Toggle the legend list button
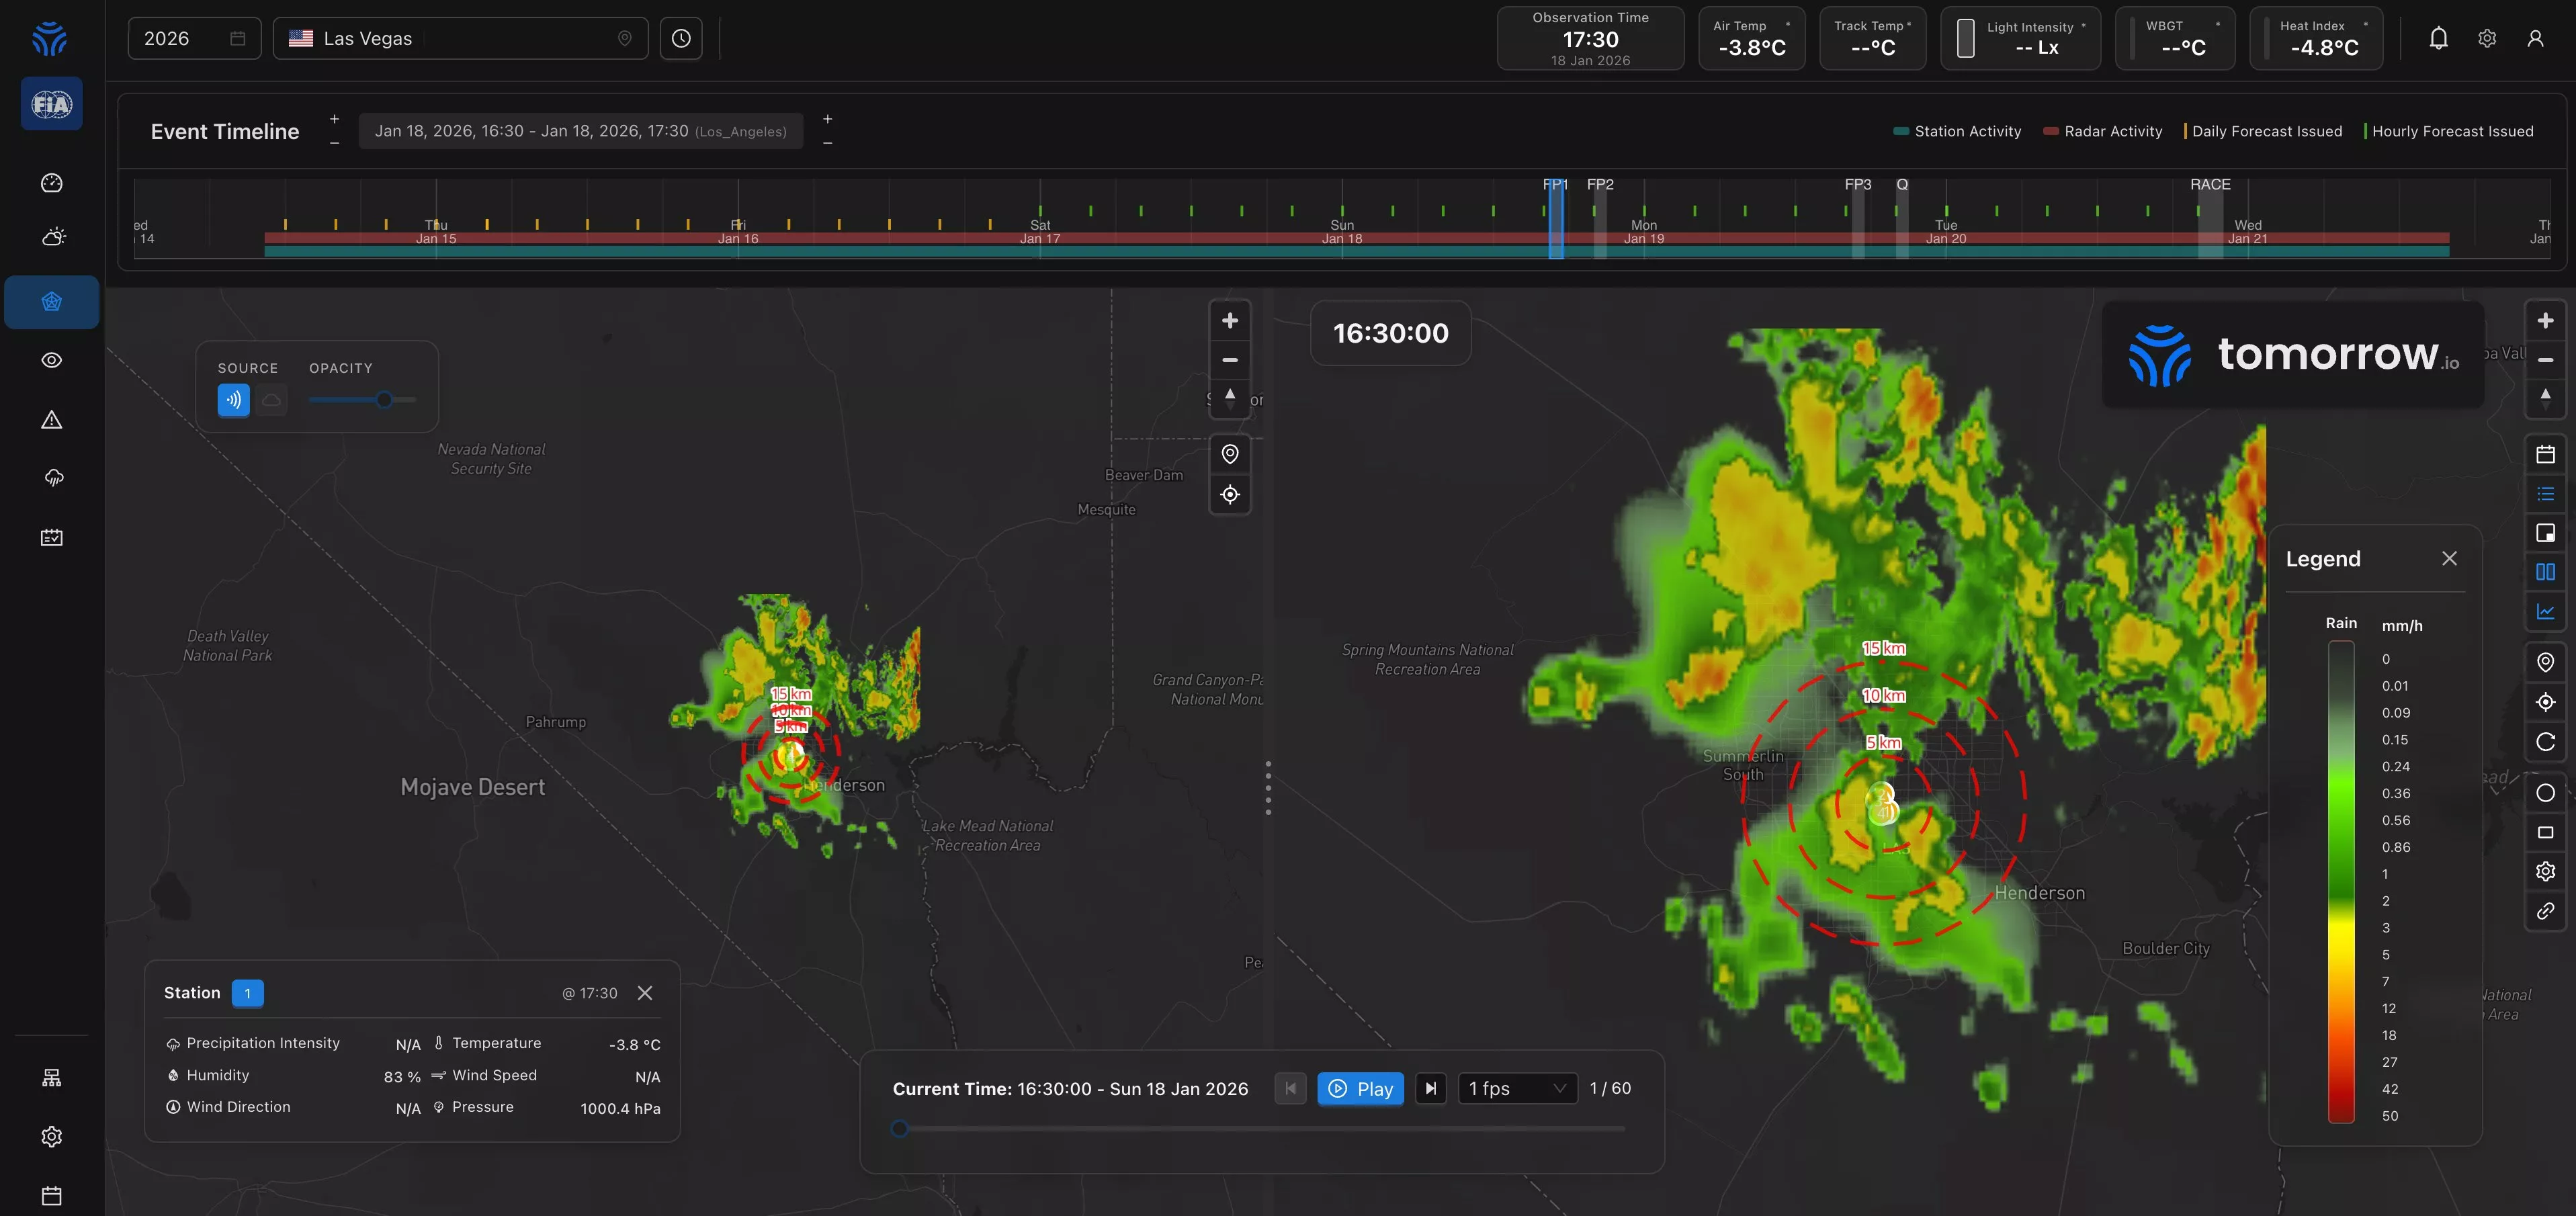This screenshot has width=2576, height=1216. click(2546, 494)
